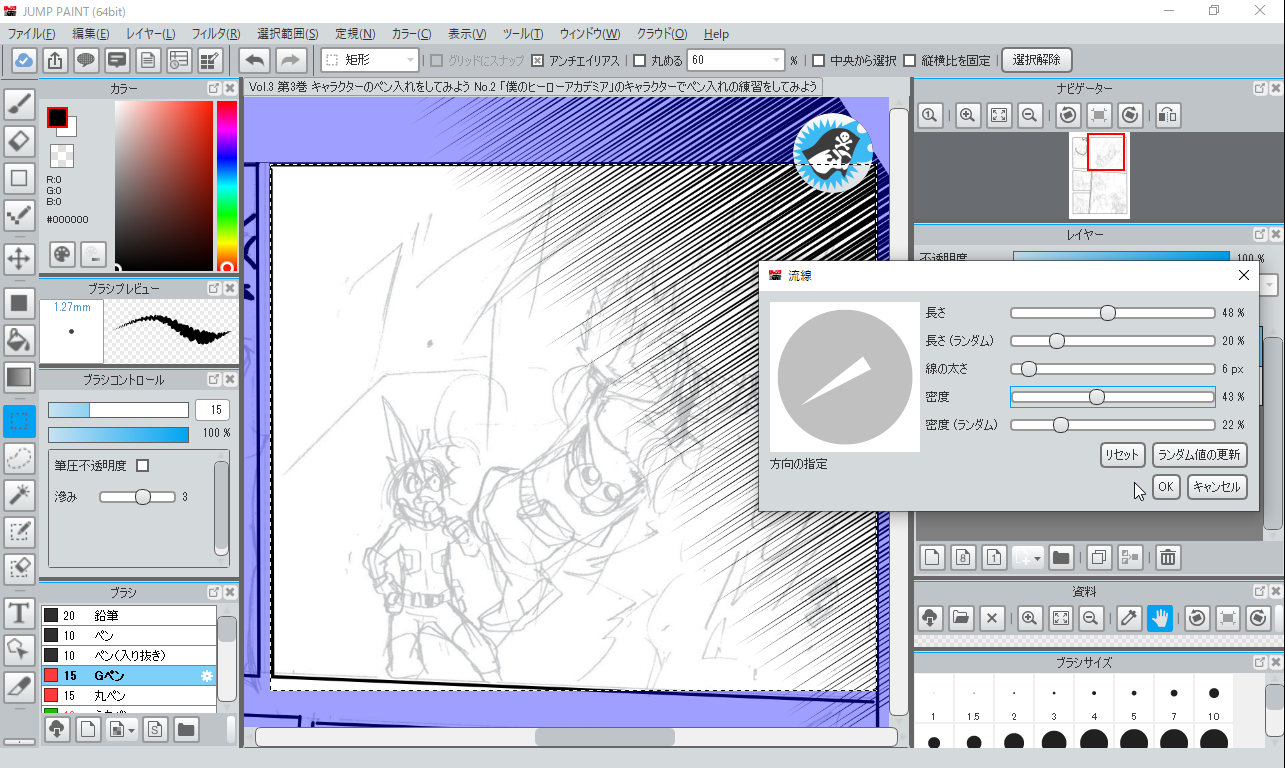This screenshot has width=1285, height=768.
Task: Enable the 中央から選択 checkbox
Action: [x=819, y=60]
